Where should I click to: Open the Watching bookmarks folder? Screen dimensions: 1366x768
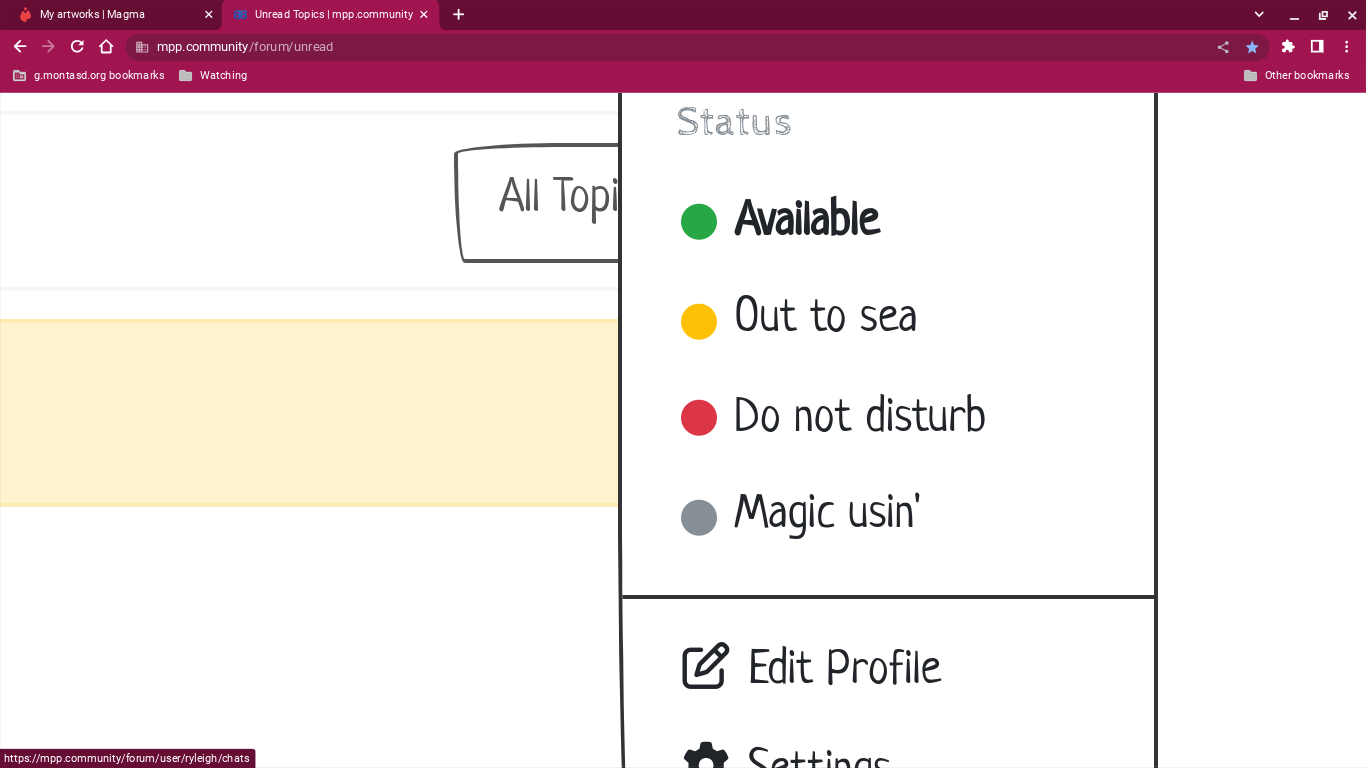tap(213, 76)
